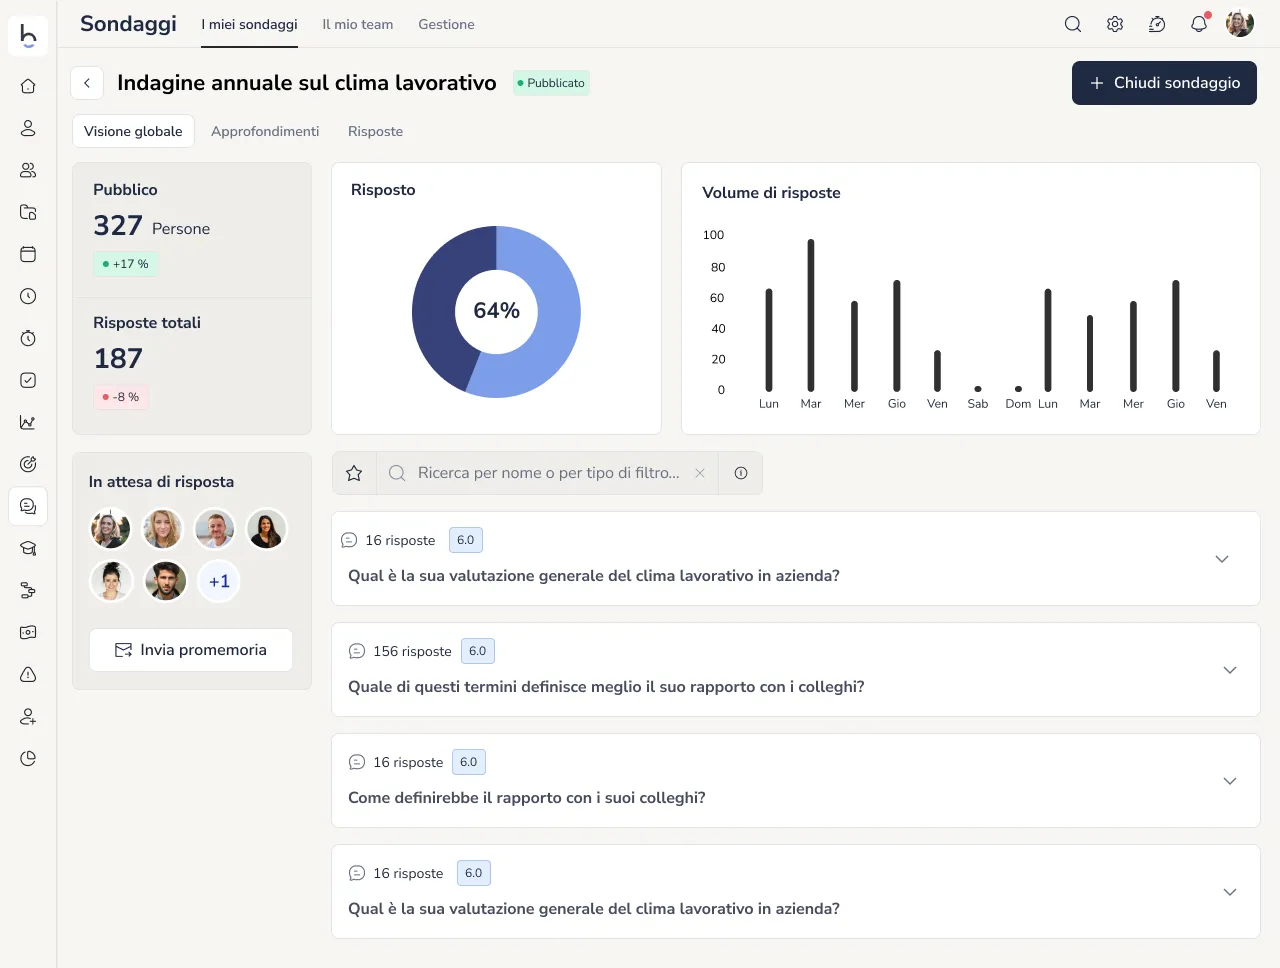
Task: Select the Visione globale tab
Action: click(x=133, y=131)
